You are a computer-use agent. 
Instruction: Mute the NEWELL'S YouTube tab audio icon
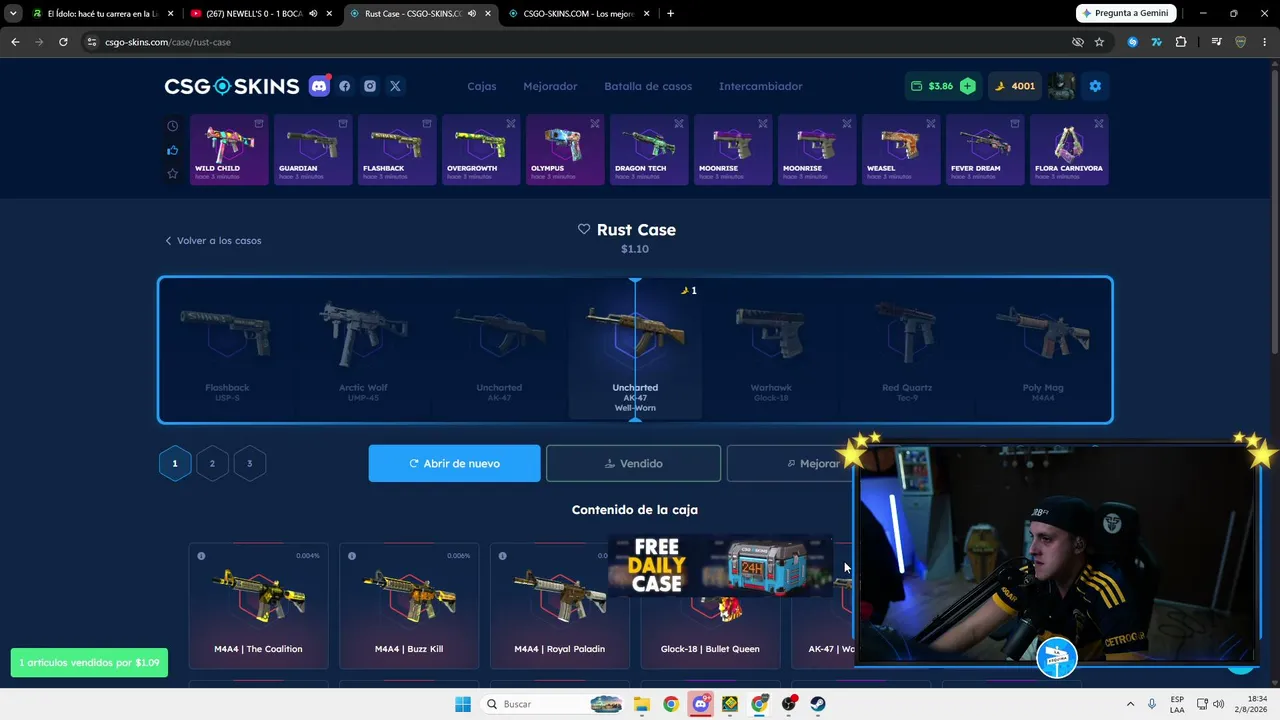[313, 14]
